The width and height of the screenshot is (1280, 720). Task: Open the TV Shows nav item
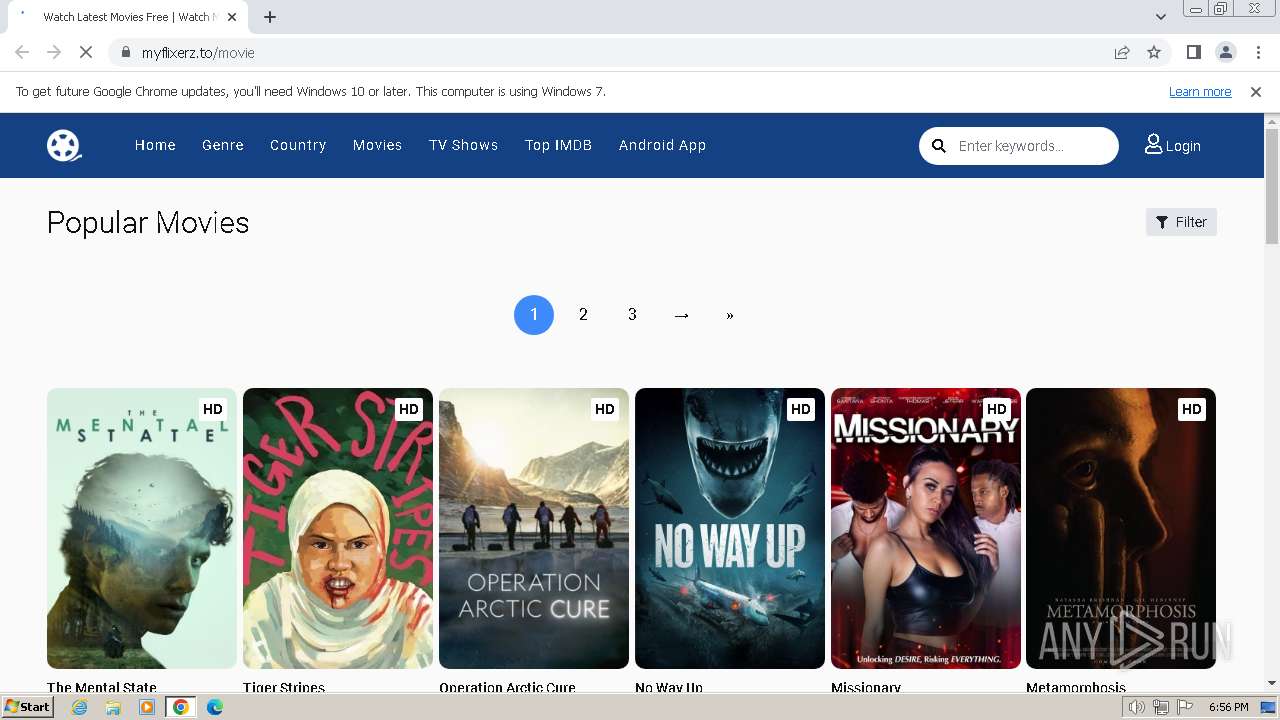click(463, 145)
